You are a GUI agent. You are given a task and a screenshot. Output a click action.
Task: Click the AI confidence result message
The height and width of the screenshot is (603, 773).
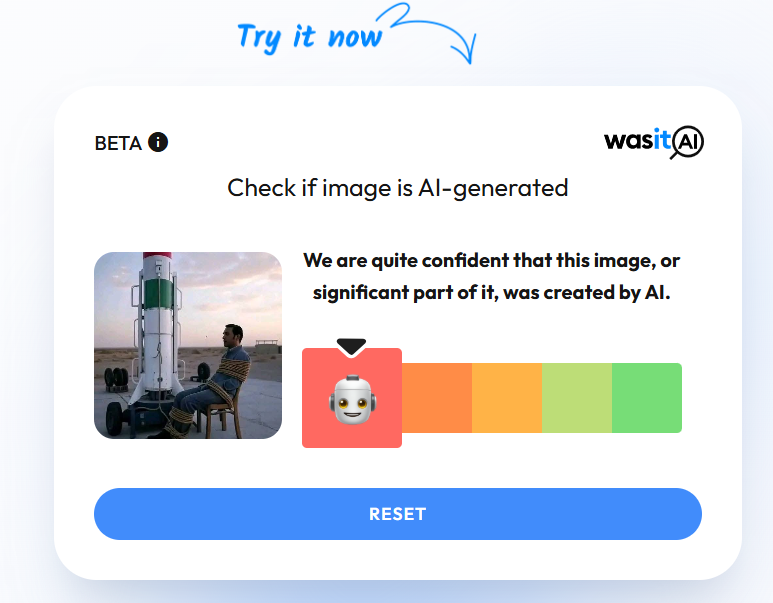[x=492, y=276]
